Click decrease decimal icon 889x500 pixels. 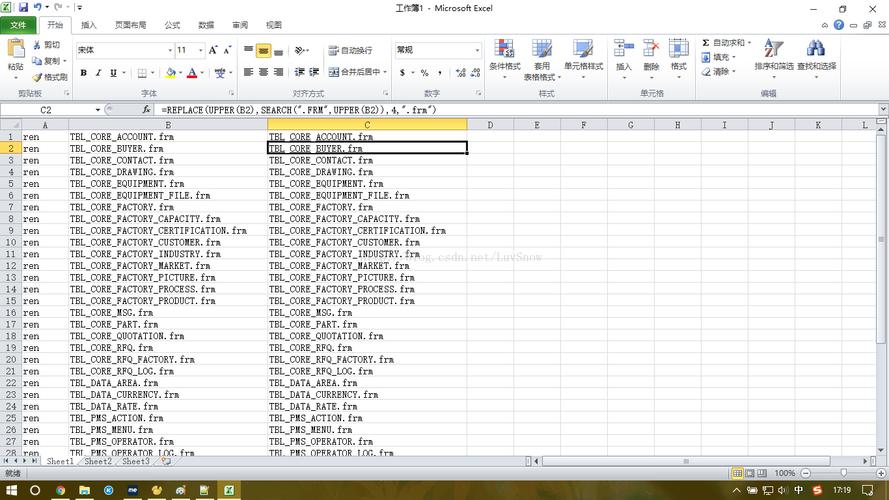(475, 73)
